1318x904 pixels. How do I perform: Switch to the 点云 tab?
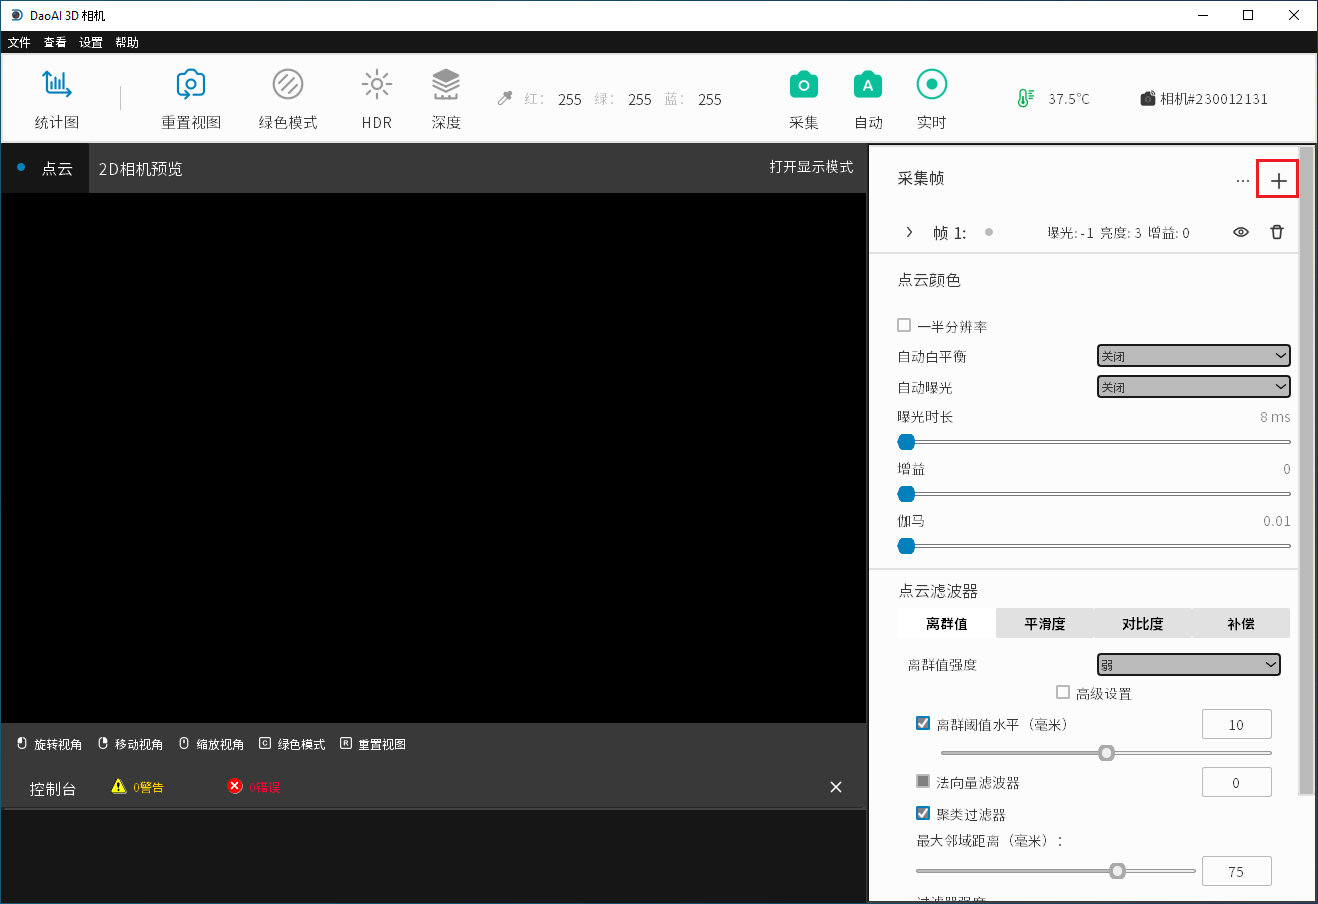click(x=45, y=169)
